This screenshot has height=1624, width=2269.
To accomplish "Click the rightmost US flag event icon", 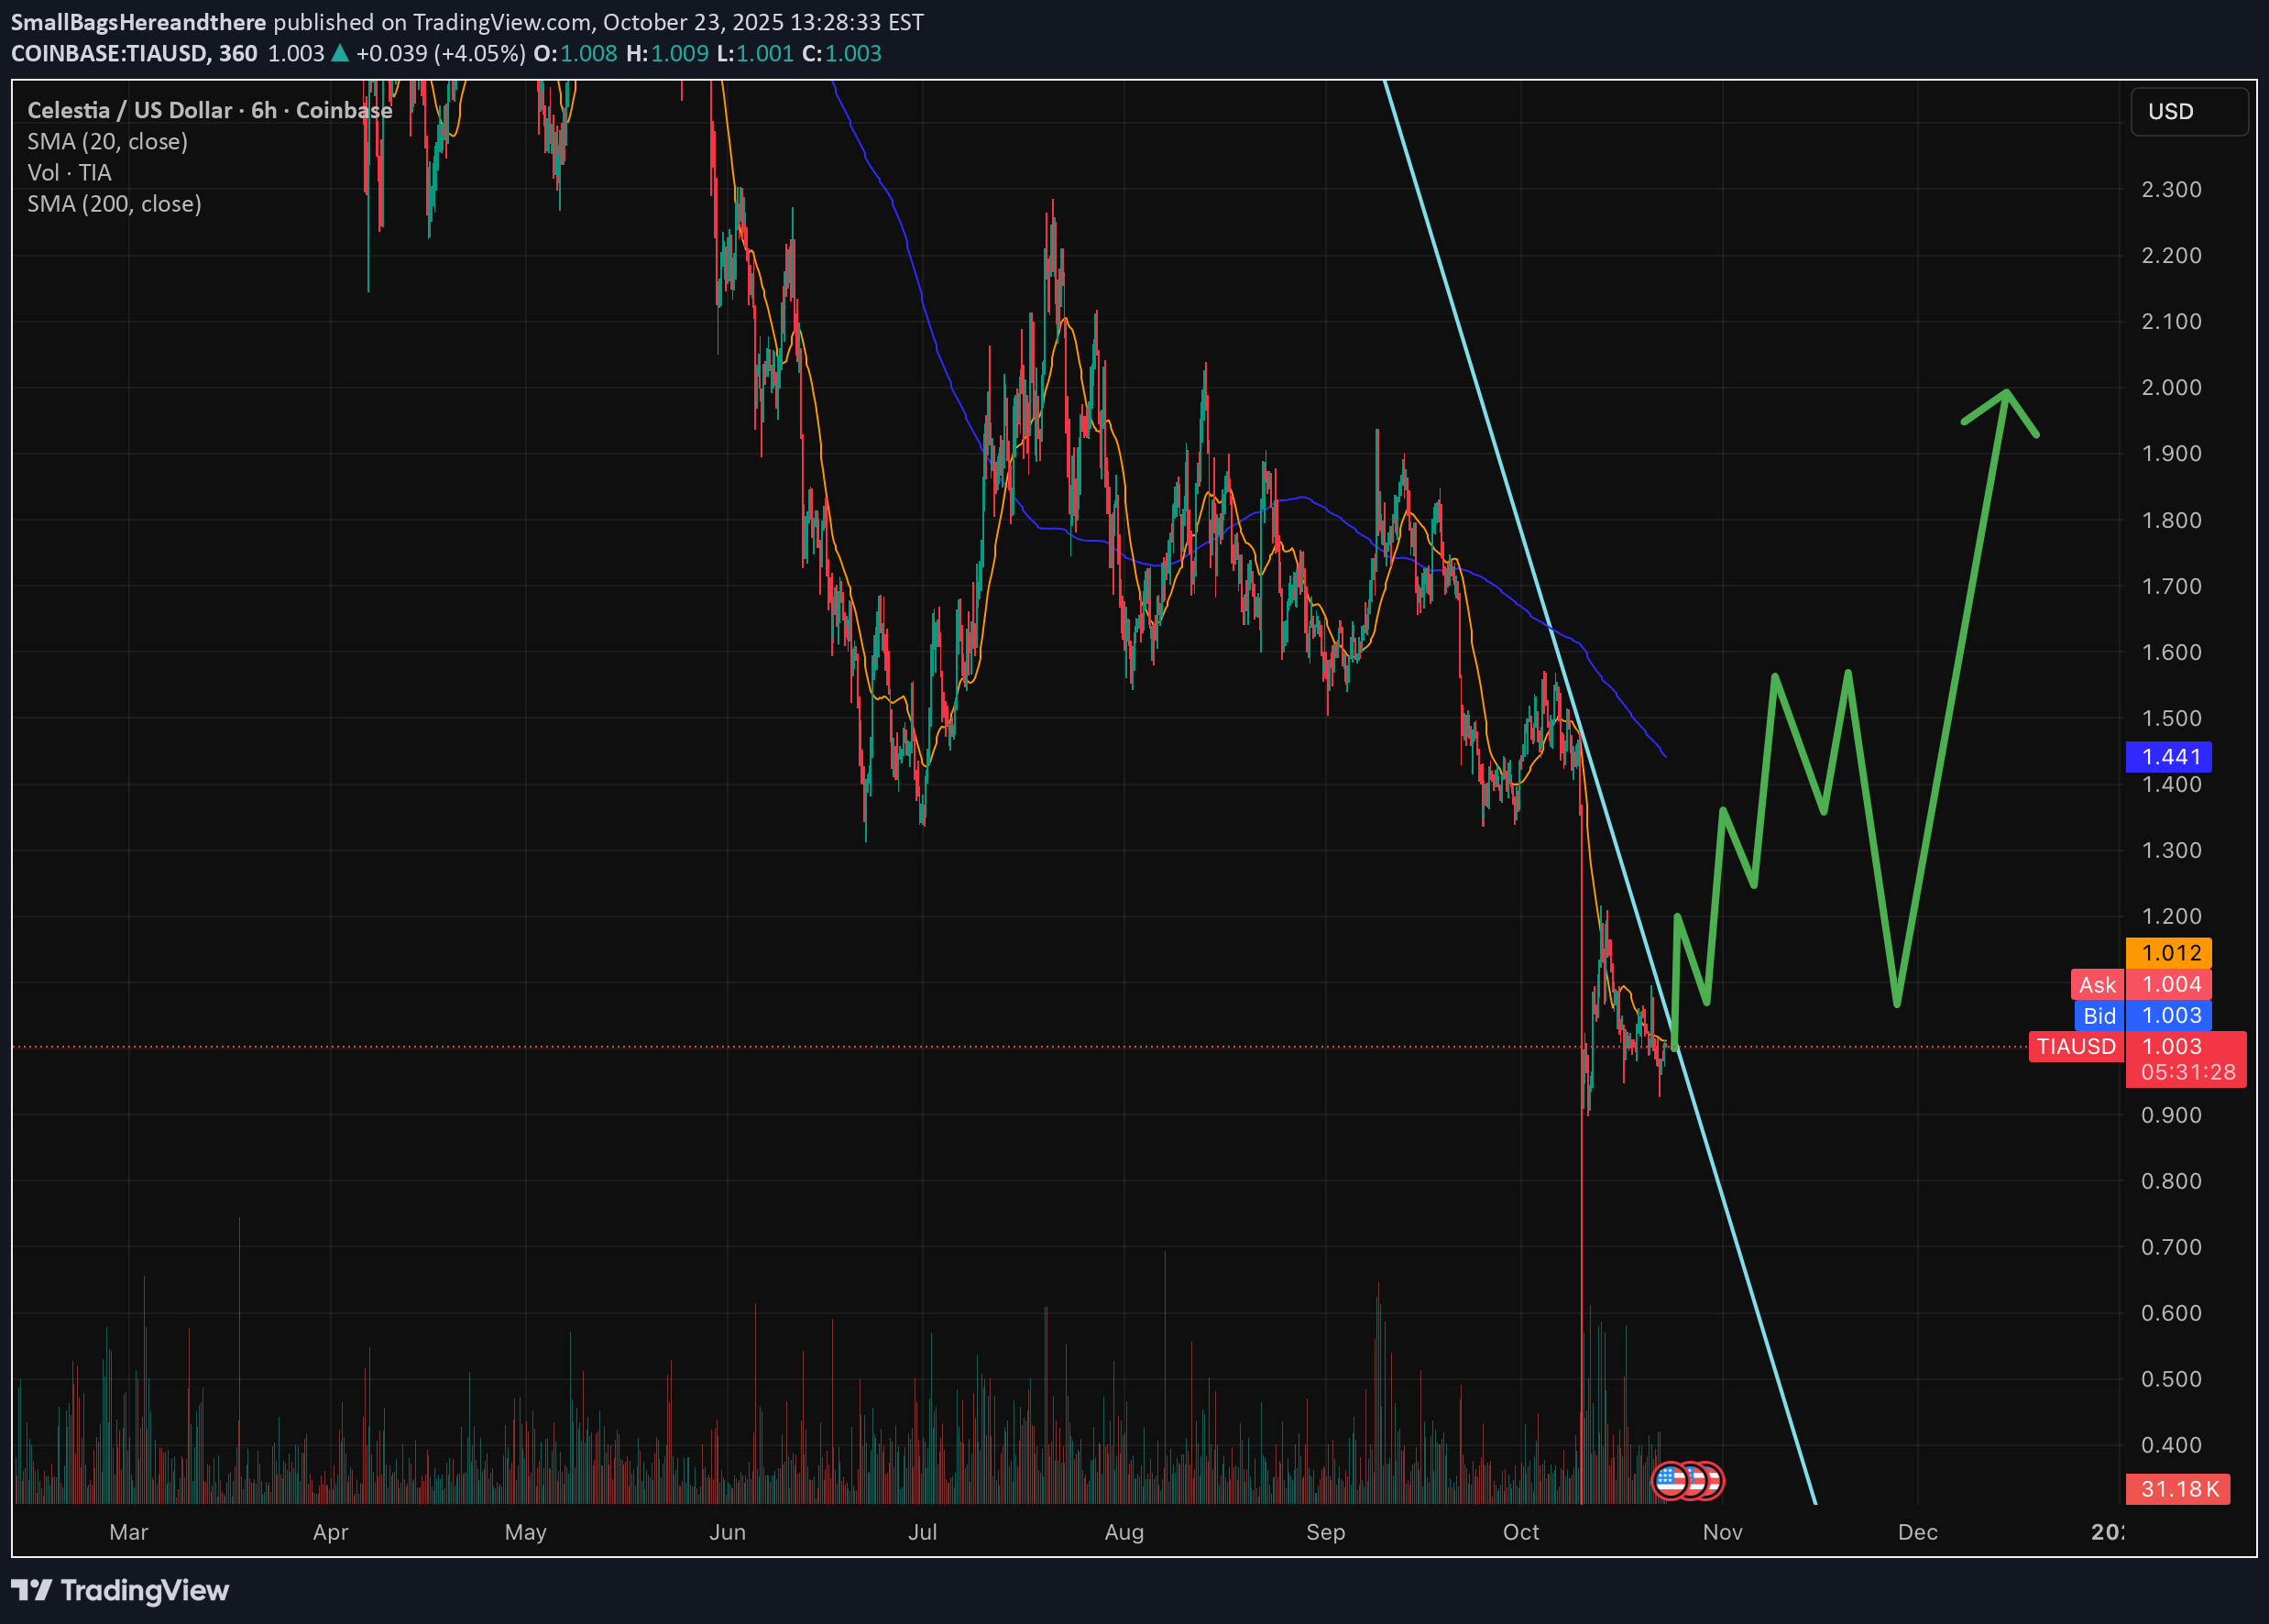I will pos(1712,1481).
